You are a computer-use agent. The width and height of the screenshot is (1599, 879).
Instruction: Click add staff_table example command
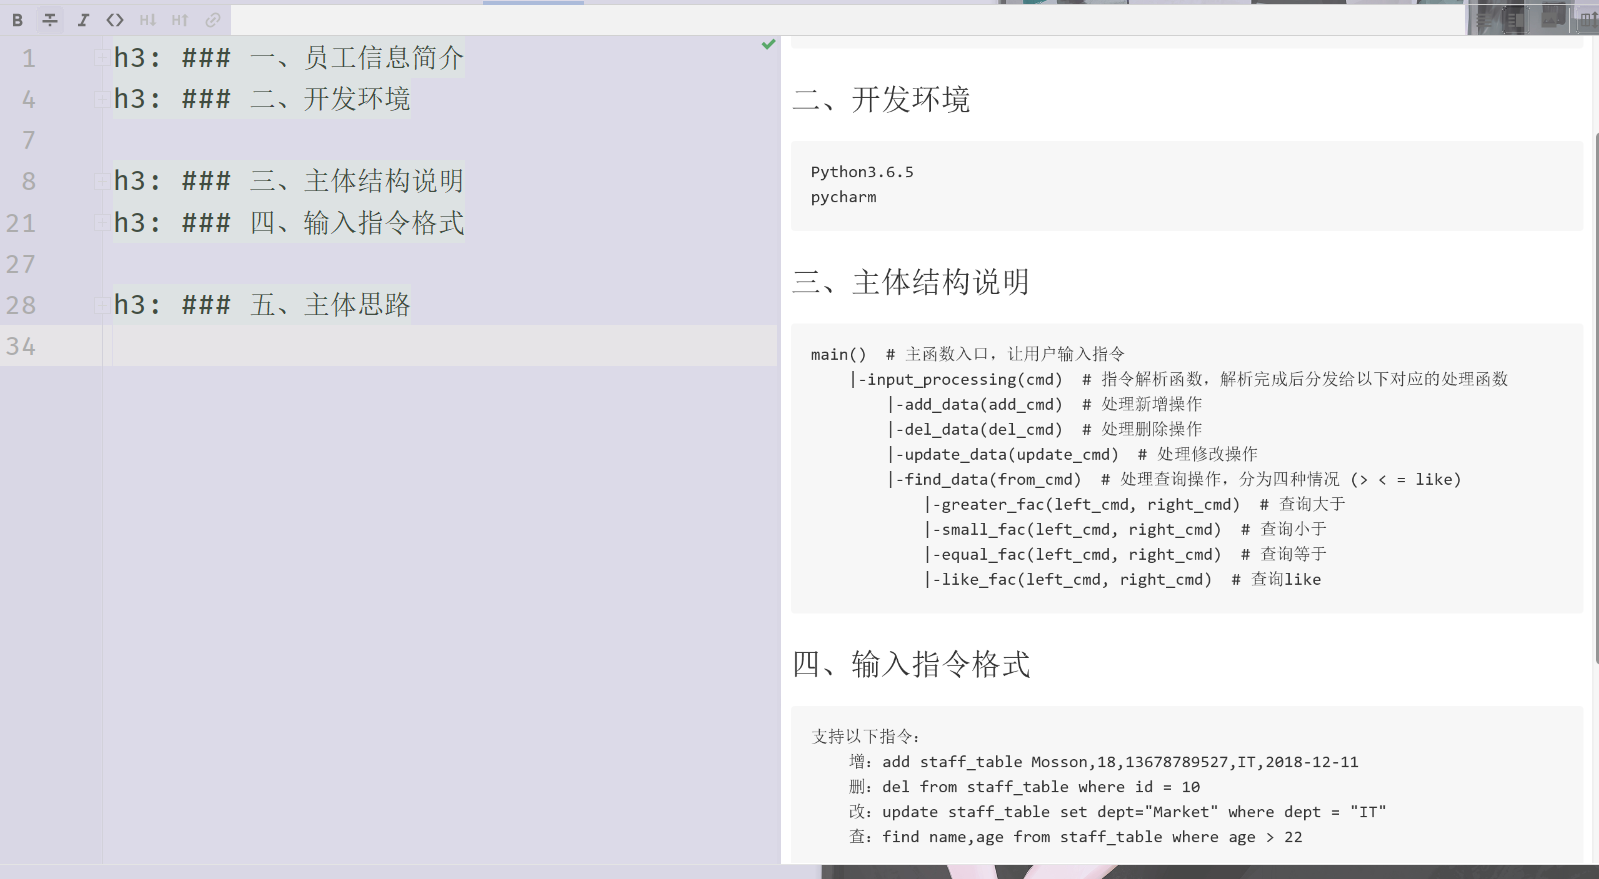[1120, 762]
